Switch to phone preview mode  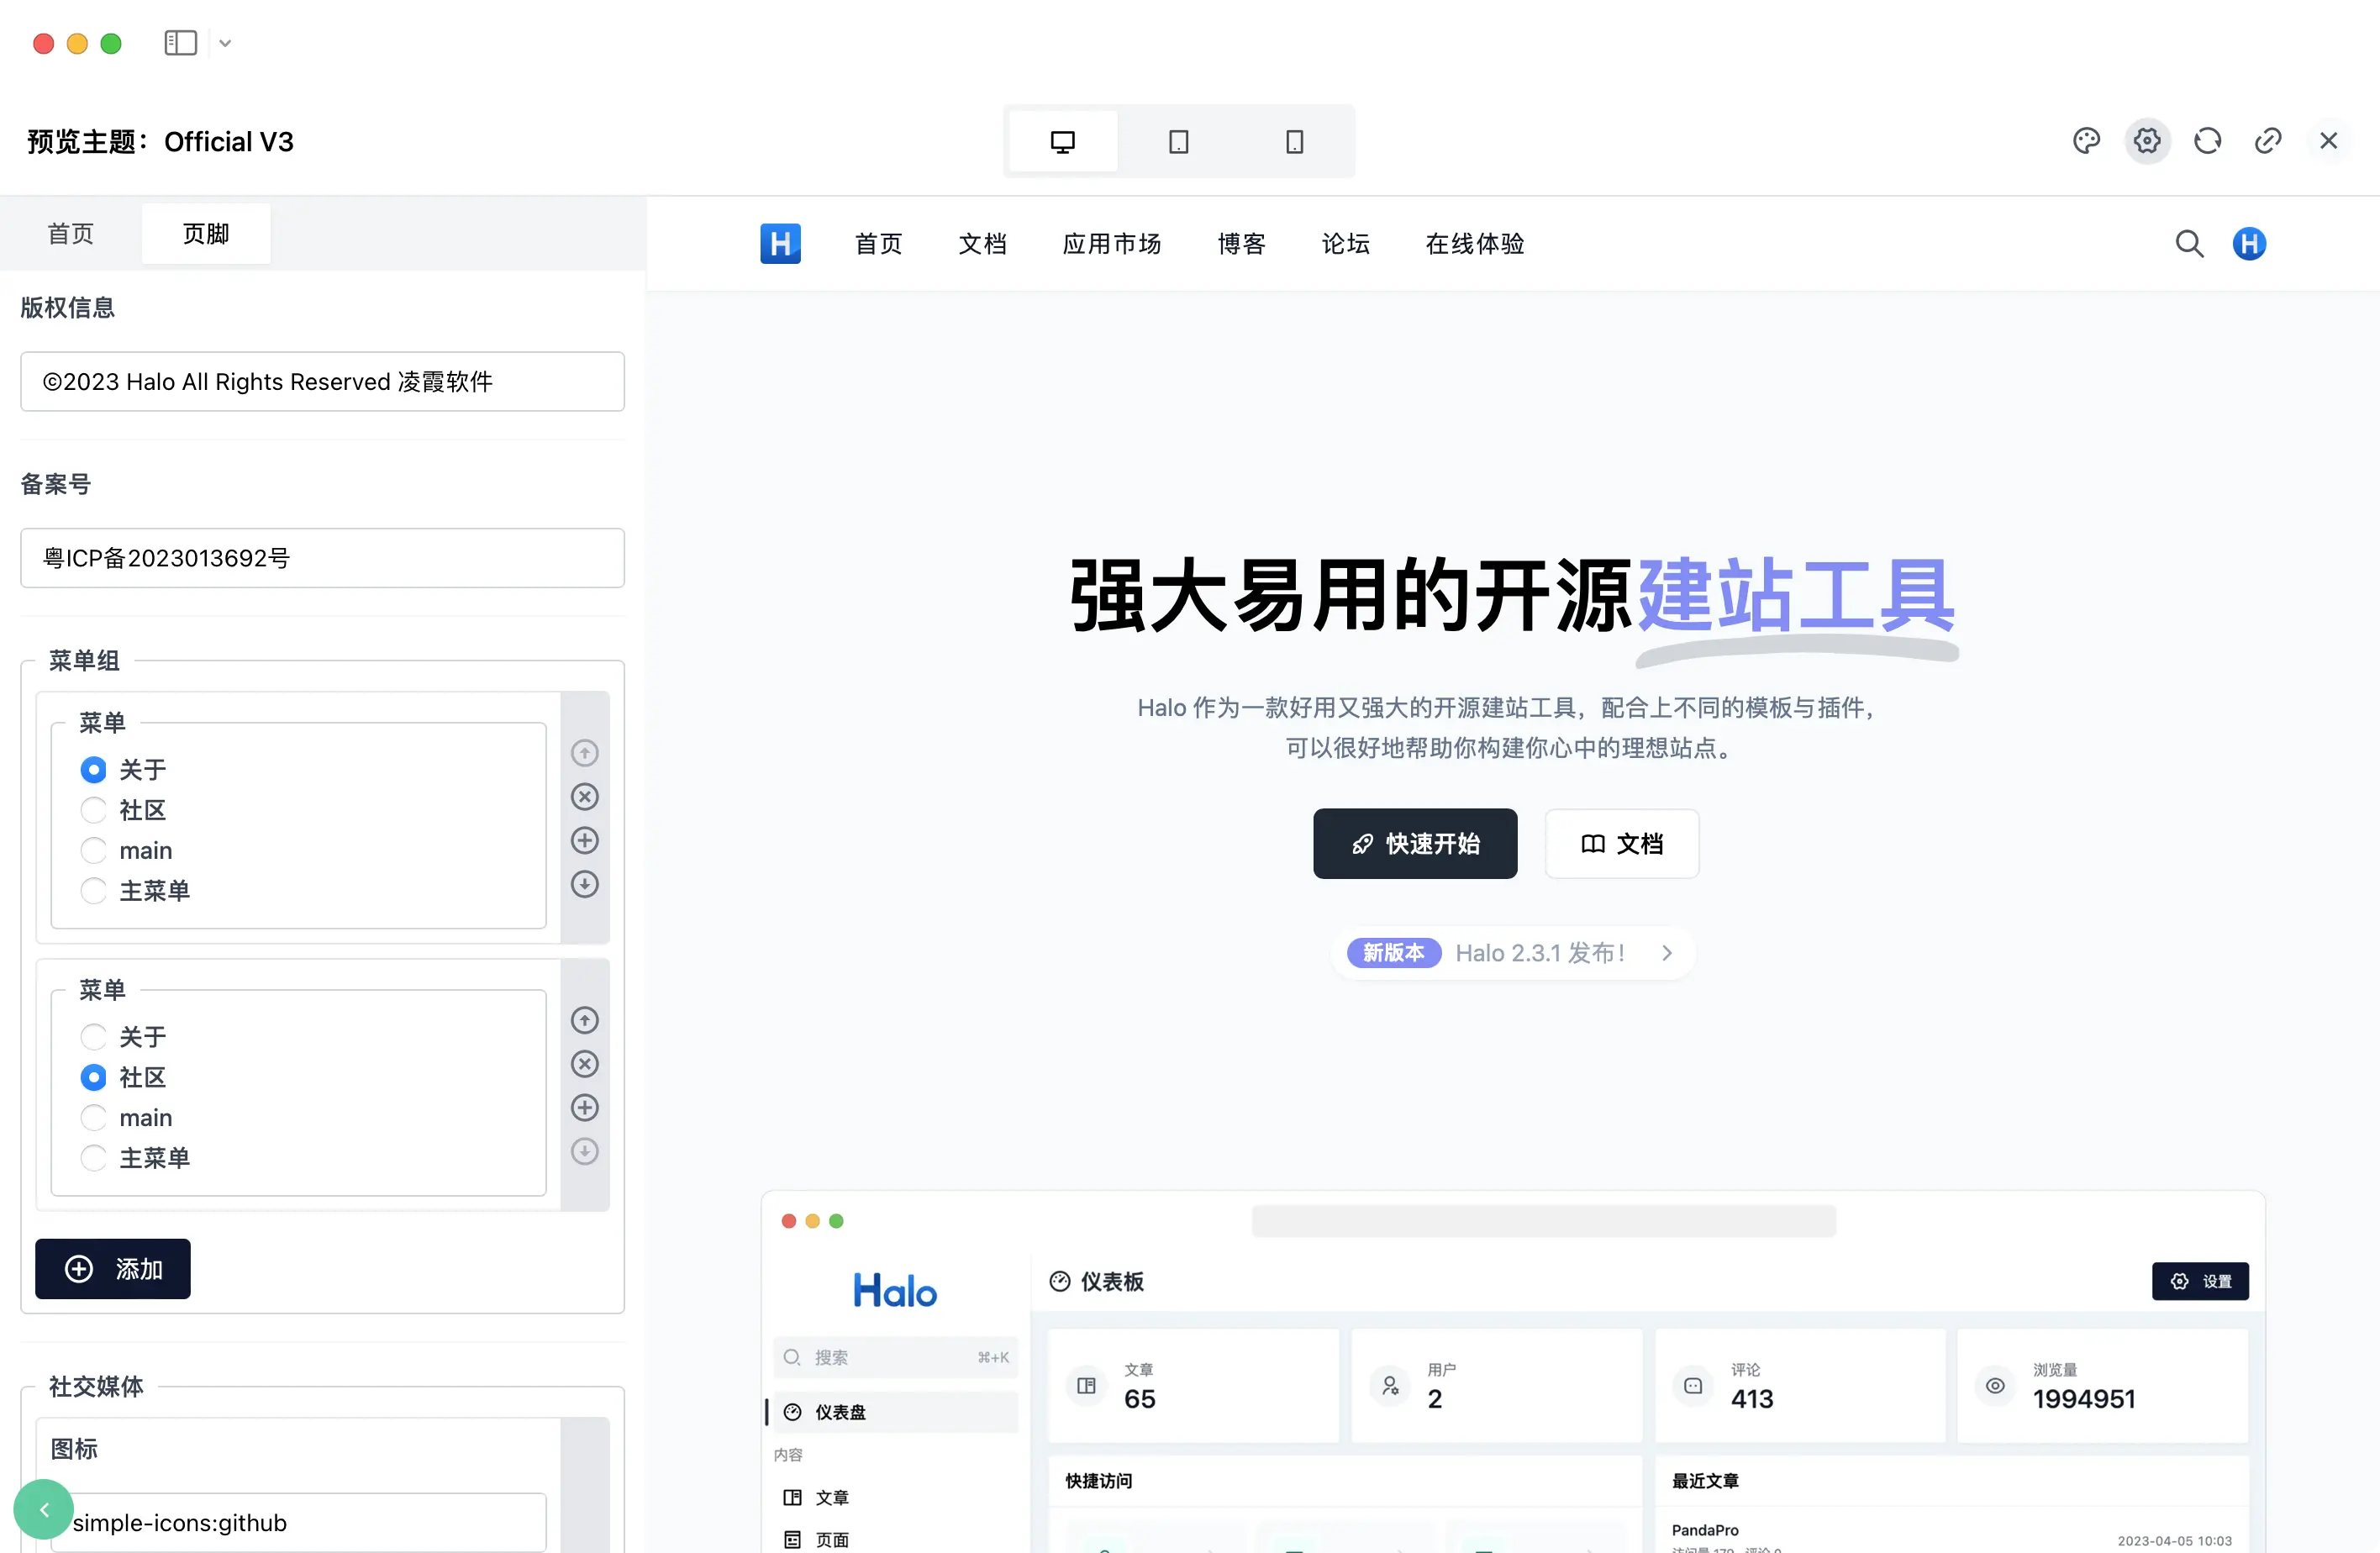click(x=1295, y=141)
